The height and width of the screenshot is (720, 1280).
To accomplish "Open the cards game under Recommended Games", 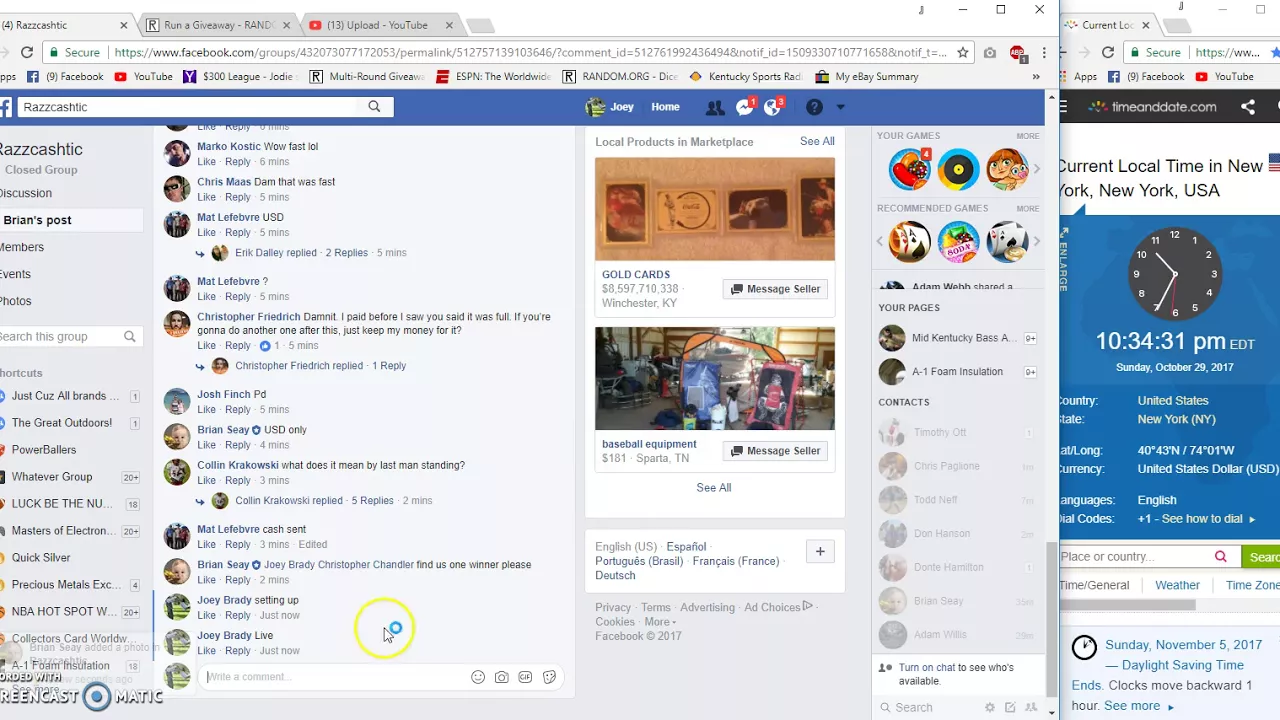I will pyautogui.click(x=910, y=241).
